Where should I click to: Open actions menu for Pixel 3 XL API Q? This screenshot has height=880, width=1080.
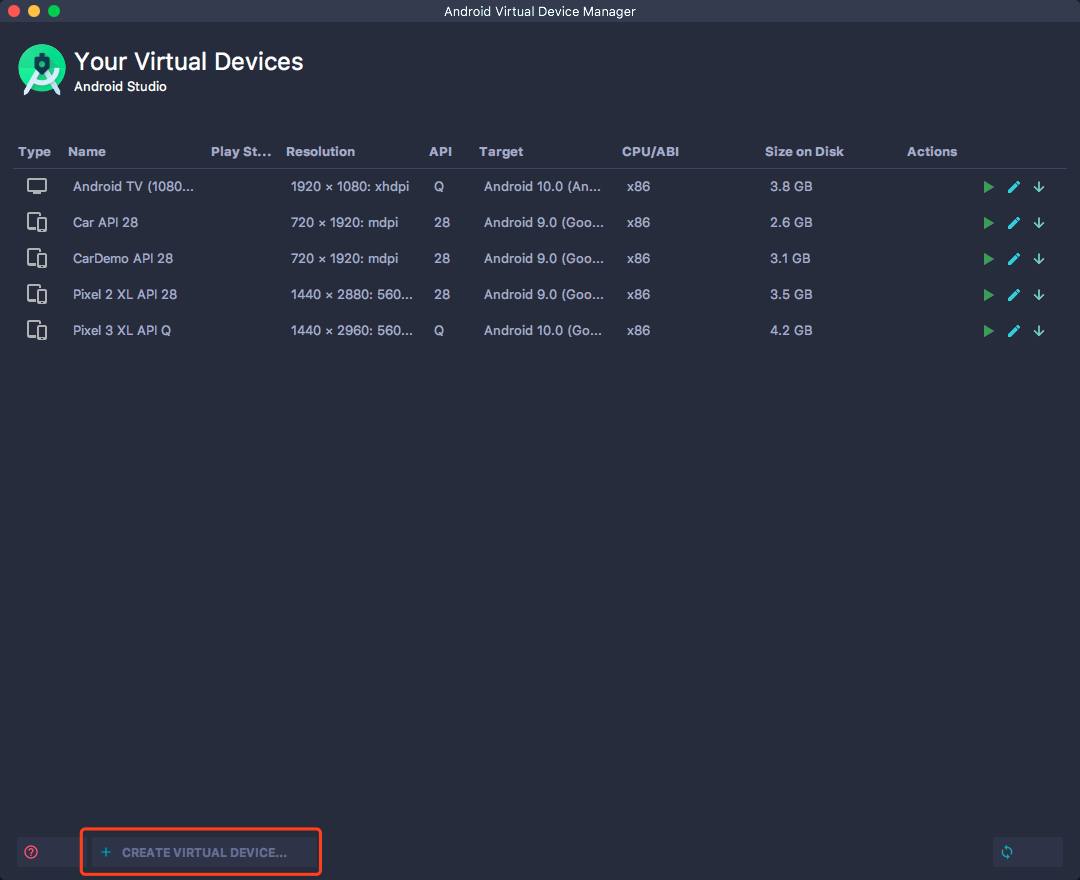click(x=1039, y=331)
